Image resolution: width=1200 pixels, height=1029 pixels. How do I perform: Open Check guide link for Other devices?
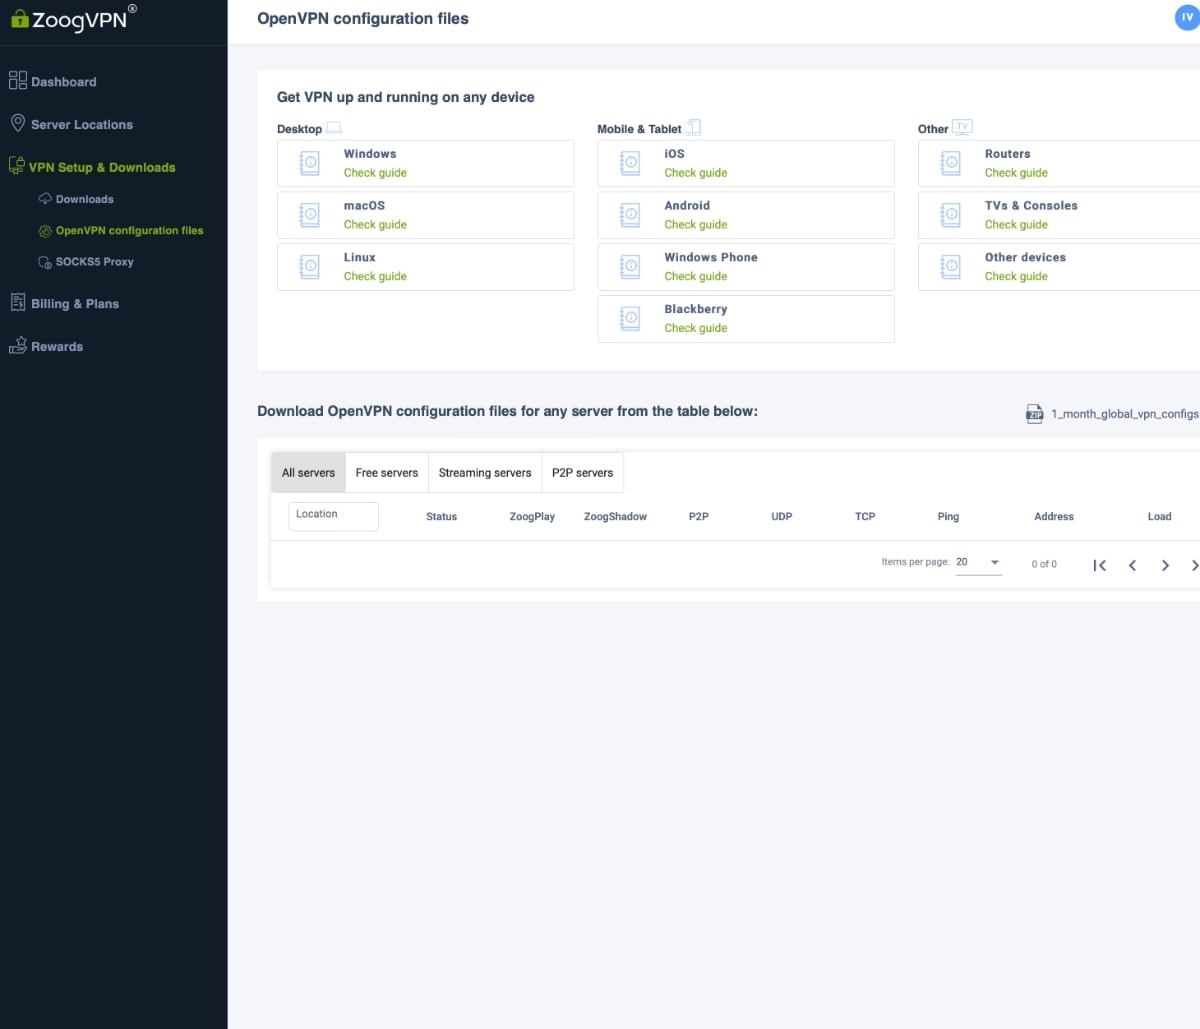[1016, 277]
